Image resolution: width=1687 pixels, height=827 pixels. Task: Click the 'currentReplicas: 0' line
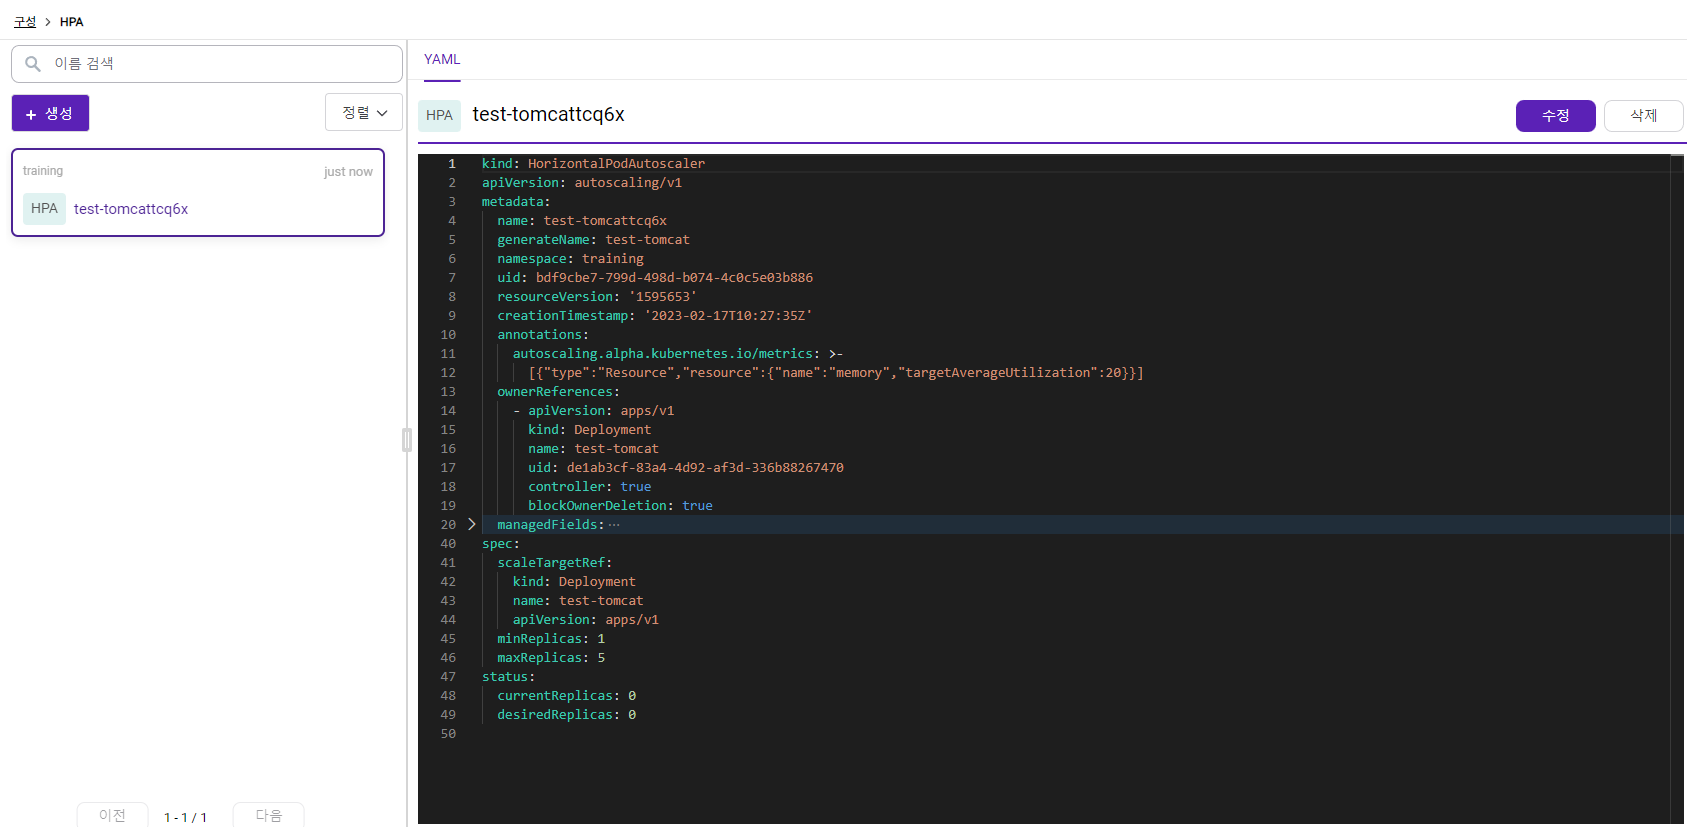[x=567, y=695]
